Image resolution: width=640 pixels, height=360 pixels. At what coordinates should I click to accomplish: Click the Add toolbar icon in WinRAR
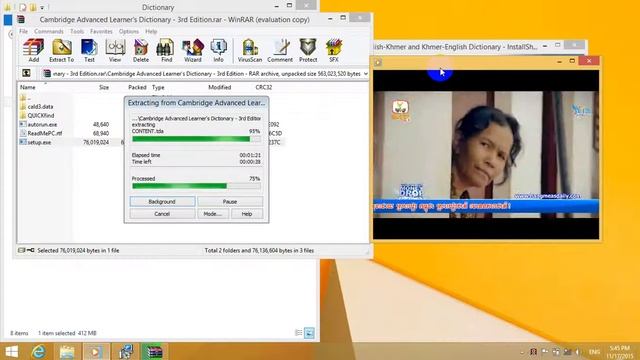click(33, 51)
